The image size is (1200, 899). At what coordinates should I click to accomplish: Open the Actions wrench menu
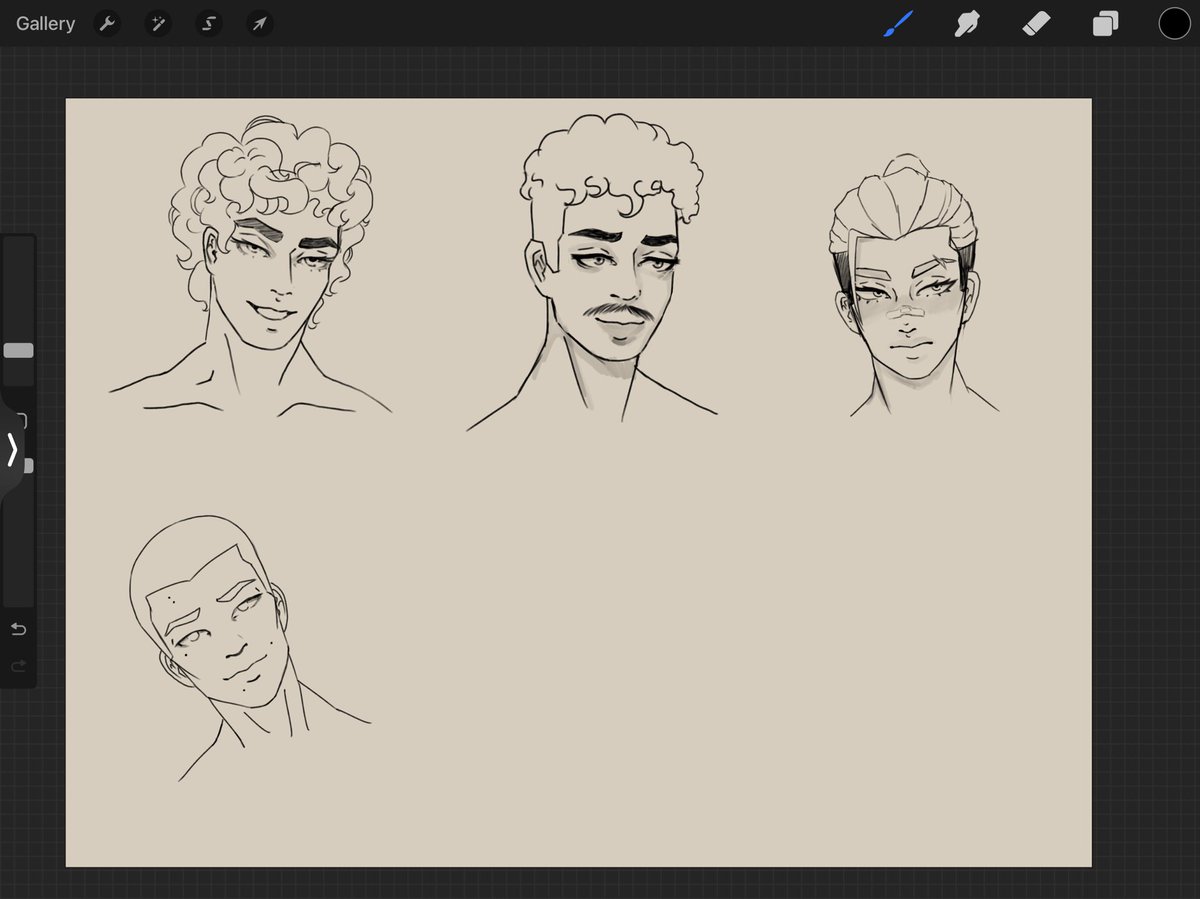pos(107,23)
